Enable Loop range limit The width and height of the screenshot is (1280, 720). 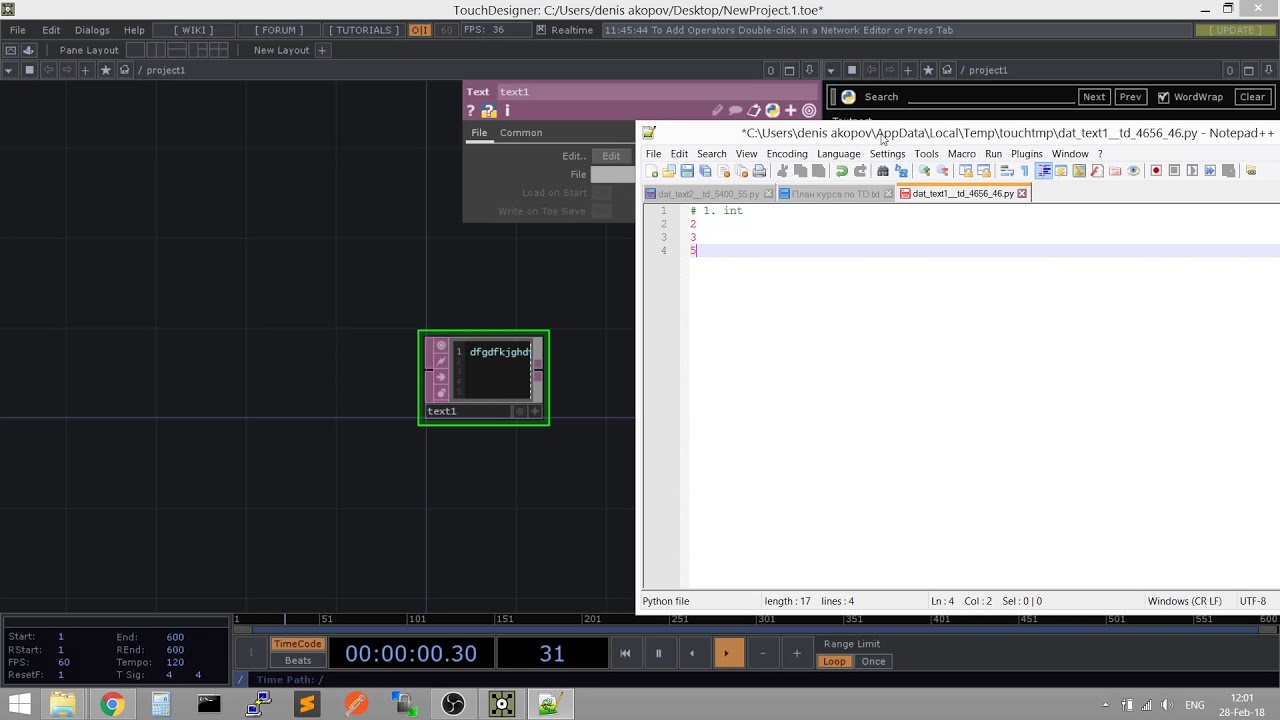(834, 662)
